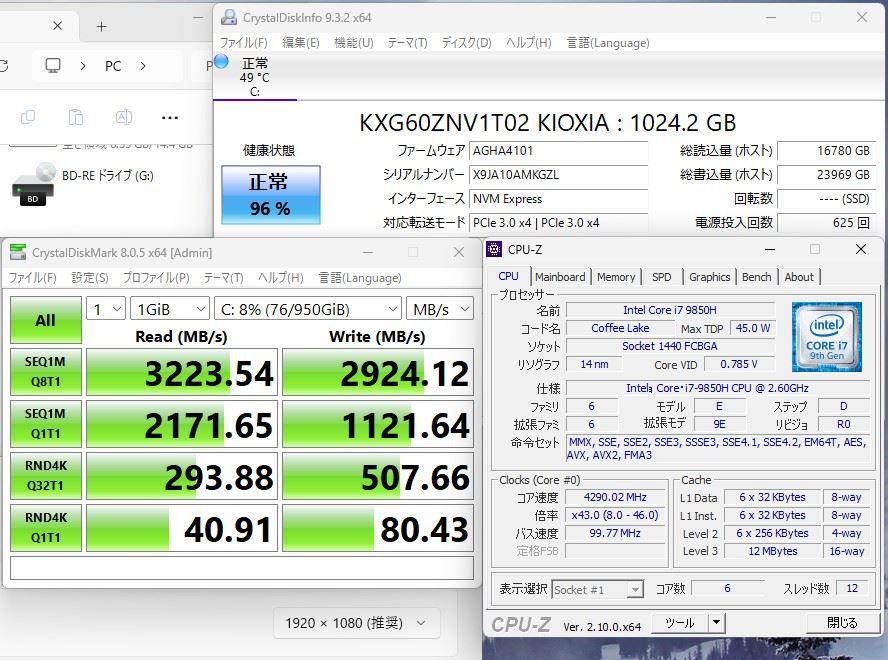The image size is (888, 660).
Task: Switch to the Graphics tab in CPU-Z
Action: click(710, 277)
